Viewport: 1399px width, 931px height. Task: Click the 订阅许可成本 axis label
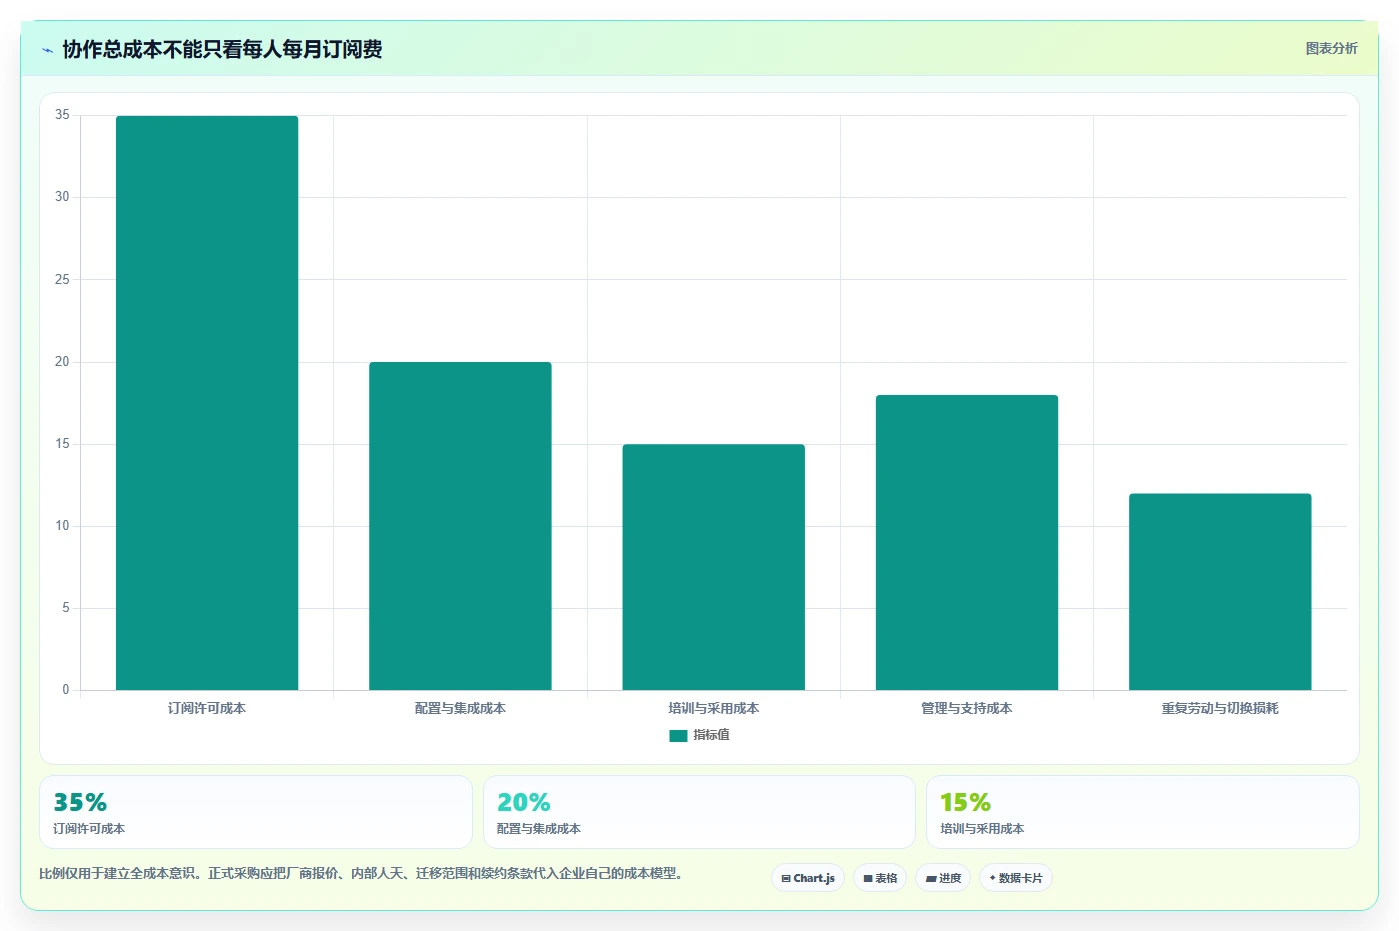click(207, 708)
